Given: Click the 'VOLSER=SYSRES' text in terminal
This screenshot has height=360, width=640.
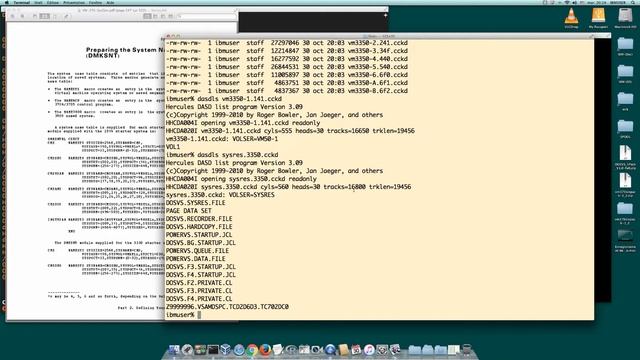Looking at the screenshot, I should click(x=252, y=195).
